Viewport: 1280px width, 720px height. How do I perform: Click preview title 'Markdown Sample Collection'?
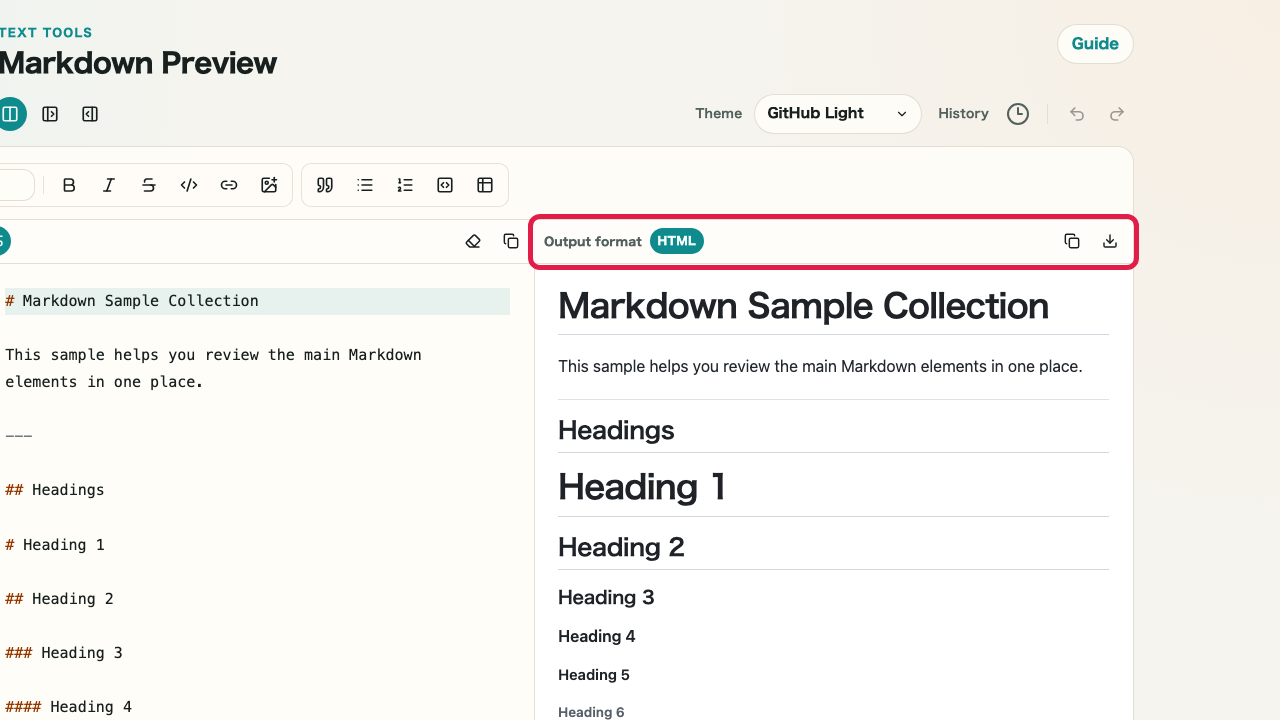point(803,306)
